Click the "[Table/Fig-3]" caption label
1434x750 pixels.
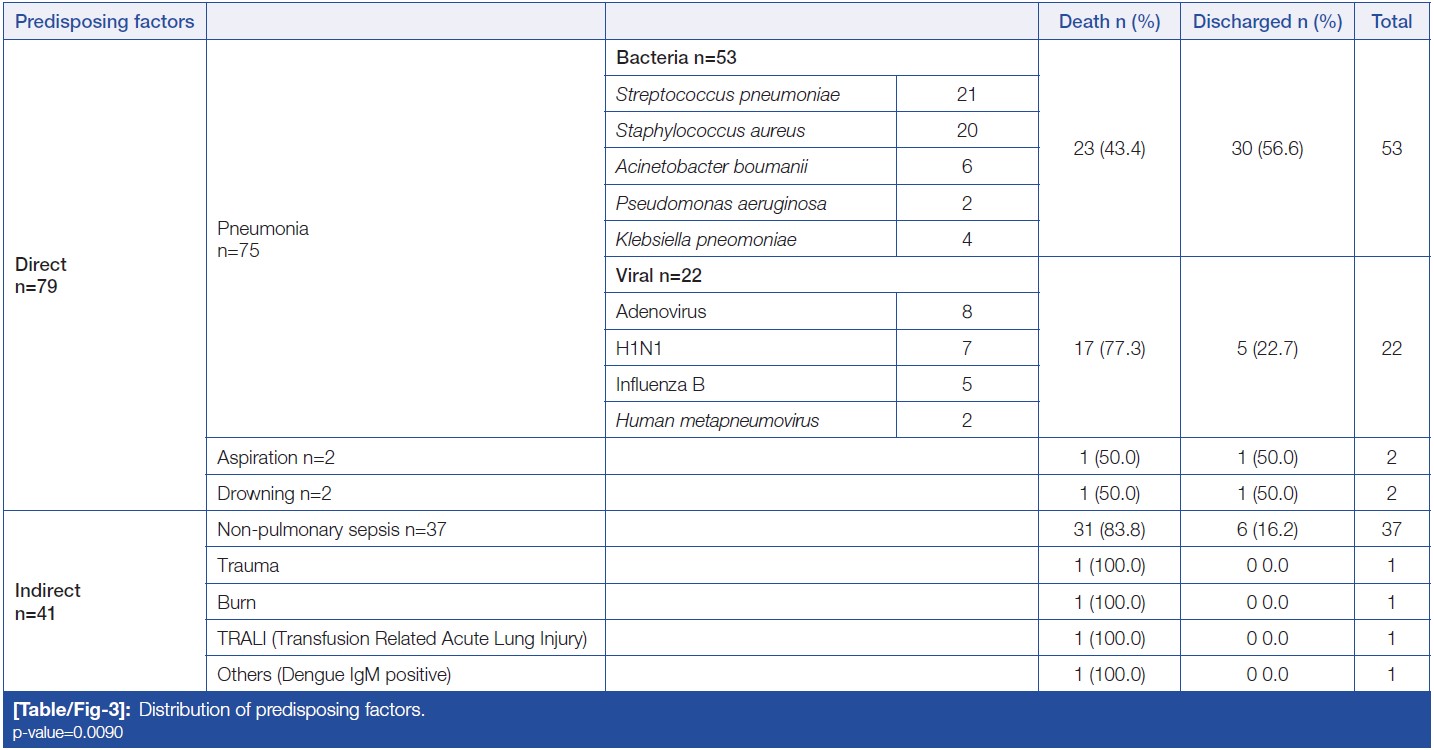point(71,711)
